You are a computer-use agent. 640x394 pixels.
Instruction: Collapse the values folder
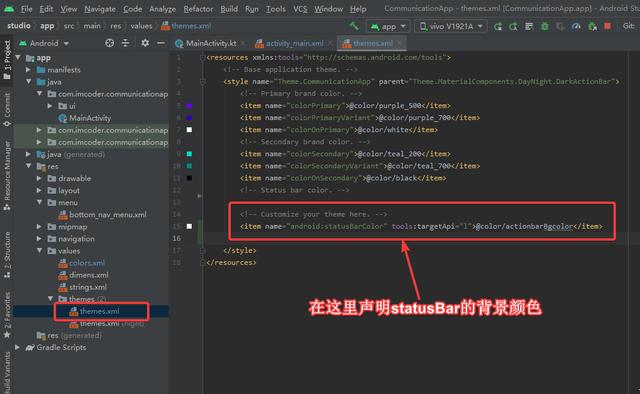39,251
